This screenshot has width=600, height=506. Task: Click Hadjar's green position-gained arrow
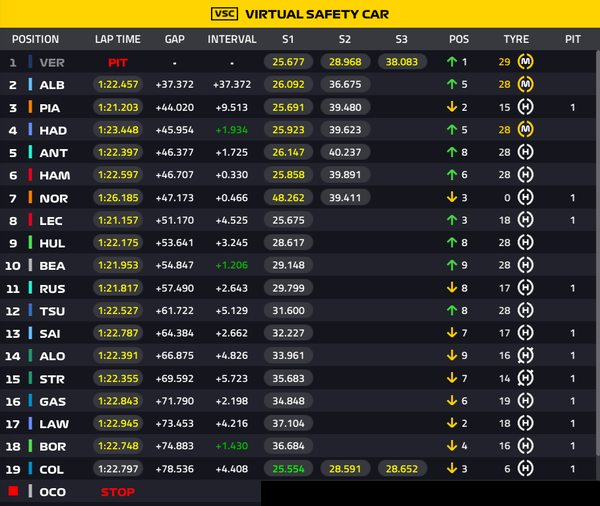tap(452, 130)
